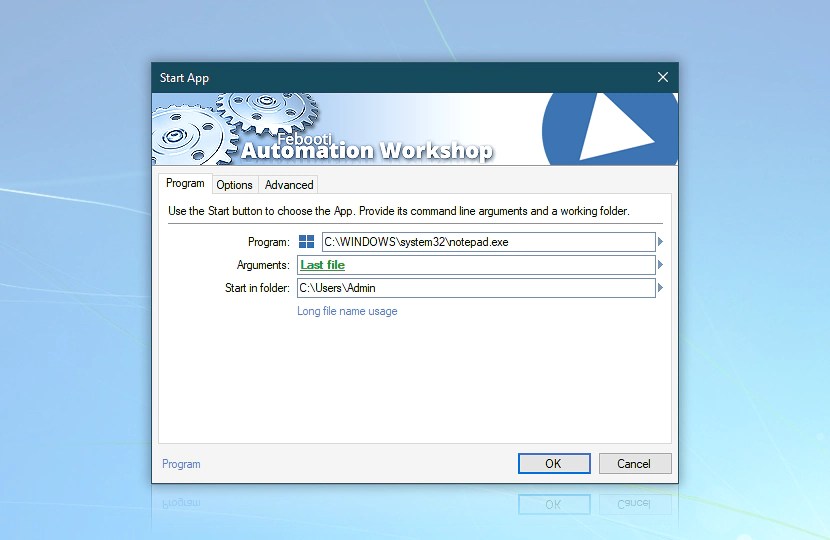Open the Advanced tab
Viewport: 830px width, 540px height.
click(289, 185)
